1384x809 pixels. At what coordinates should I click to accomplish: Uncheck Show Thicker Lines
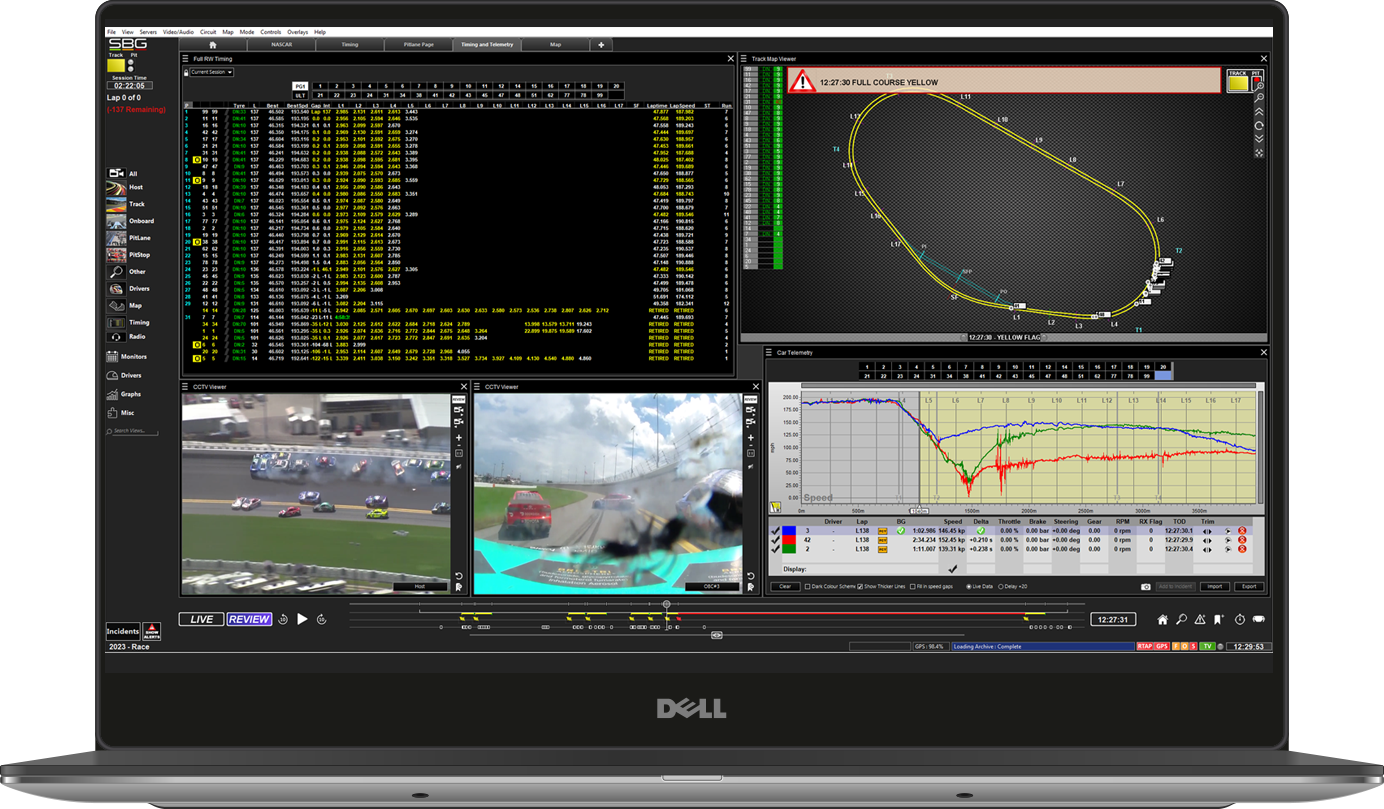860,586
